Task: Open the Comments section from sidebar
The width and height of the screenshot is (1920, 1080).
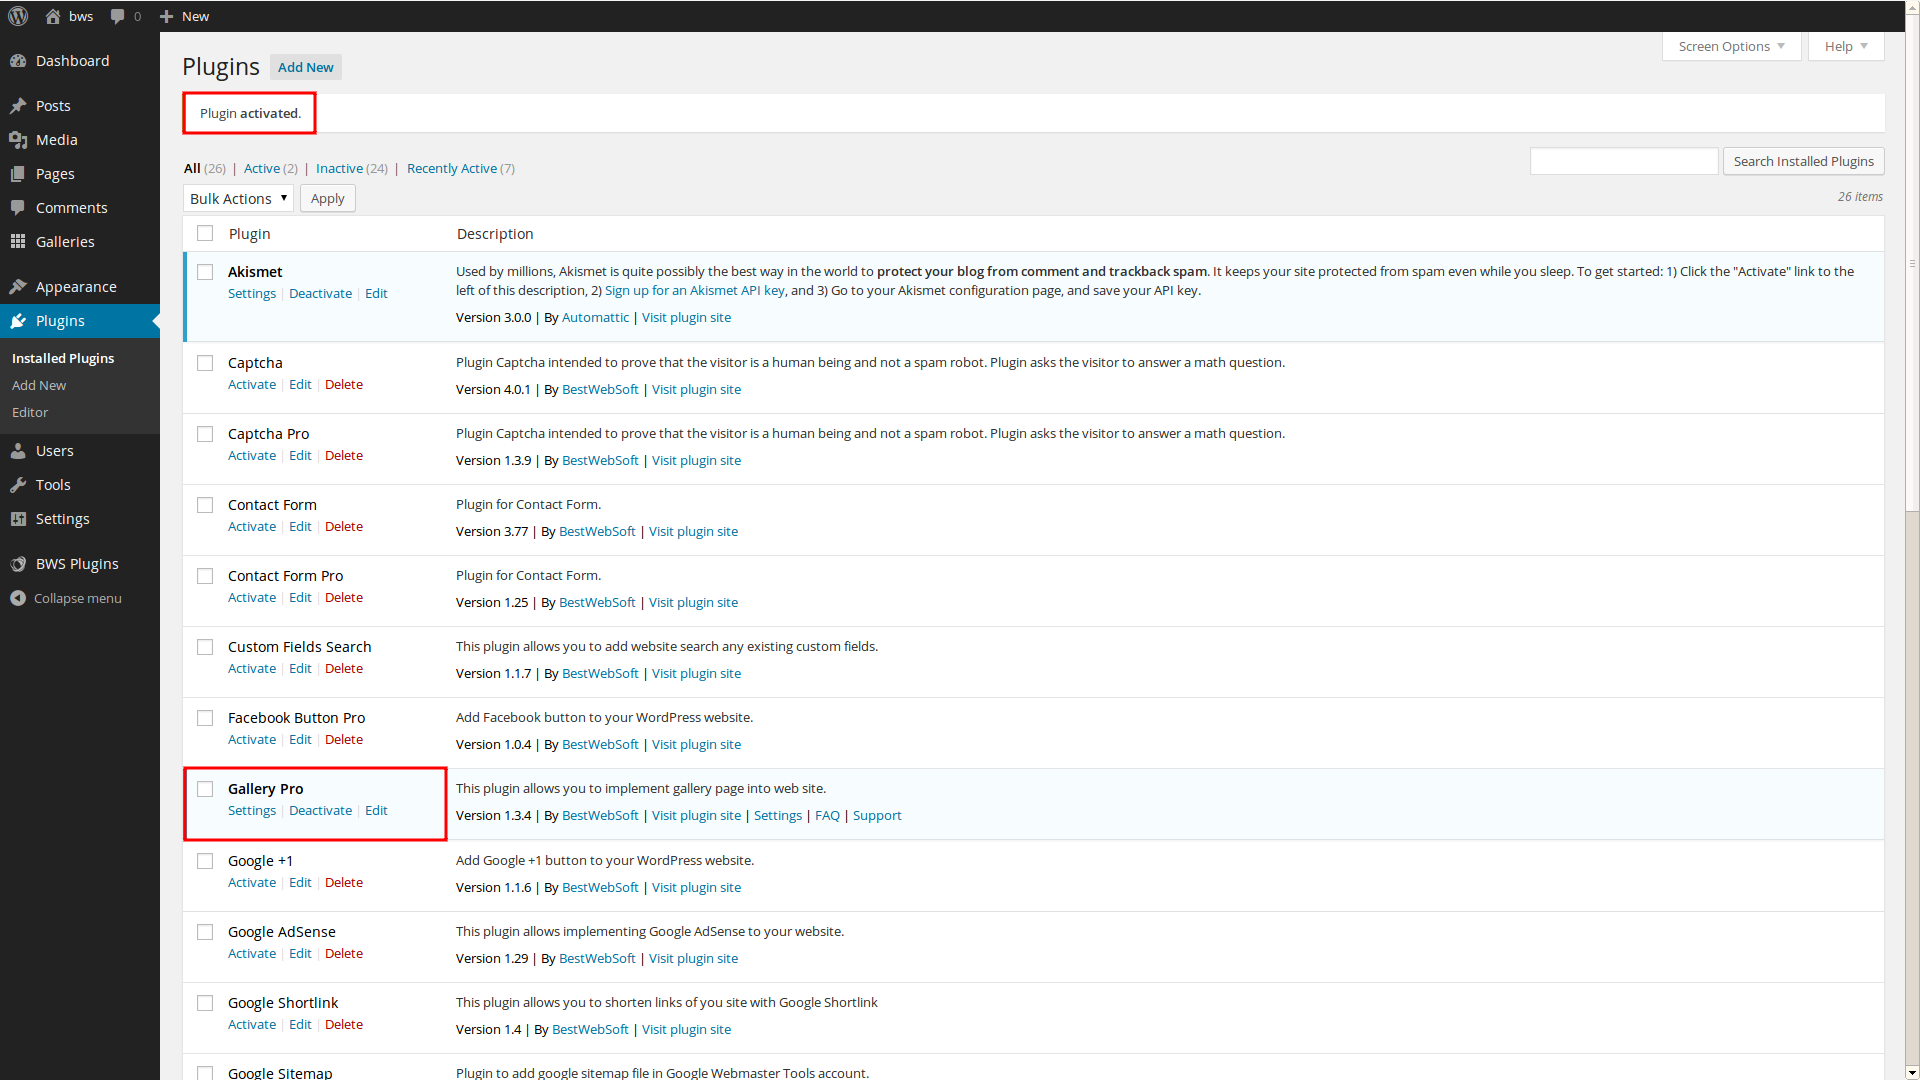Action: tap(71, 207)
